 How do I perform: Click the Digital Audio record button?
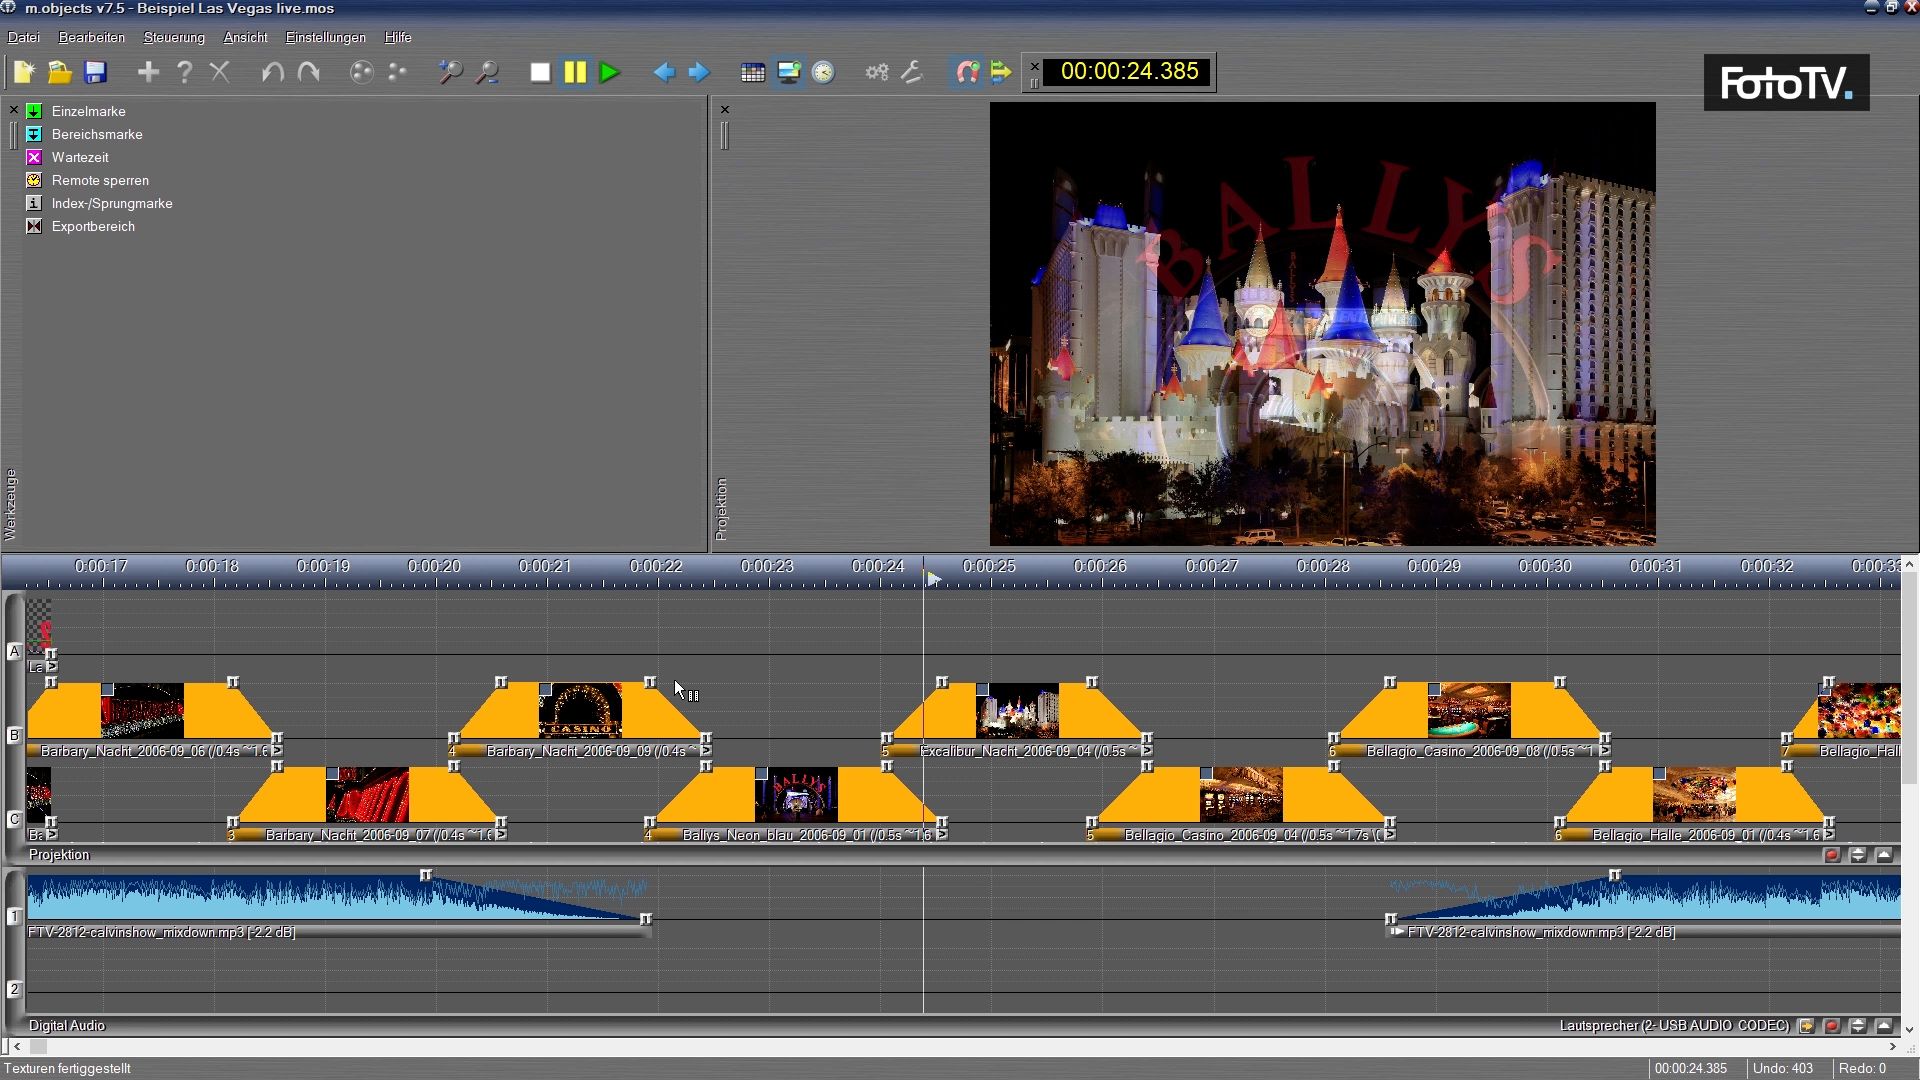[x=1832, y=1026]
